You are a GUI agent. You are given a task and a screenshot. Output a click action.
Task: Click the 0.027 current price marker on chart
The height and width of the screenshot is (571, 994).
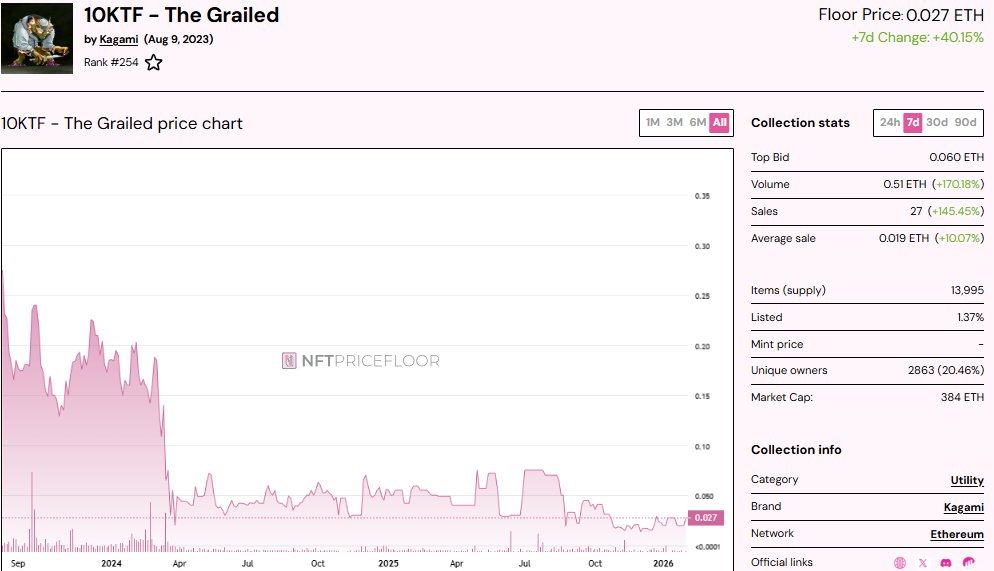pyautogui.click(x=706, y=518)
